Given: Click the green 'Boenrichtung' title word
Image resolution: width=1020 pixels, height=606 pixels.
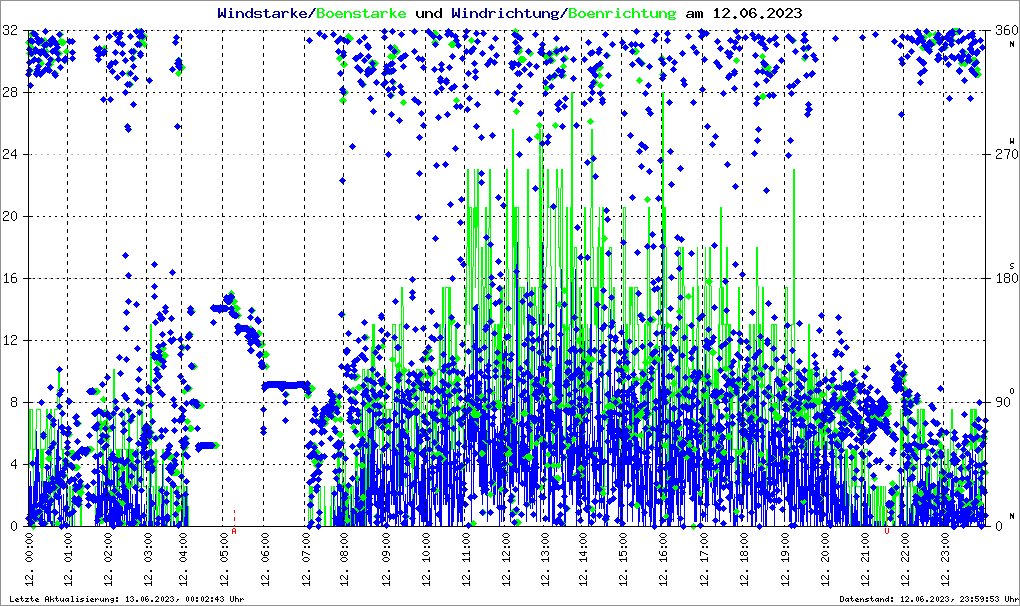Looking at the screenshot, I should tap(622, 14).
